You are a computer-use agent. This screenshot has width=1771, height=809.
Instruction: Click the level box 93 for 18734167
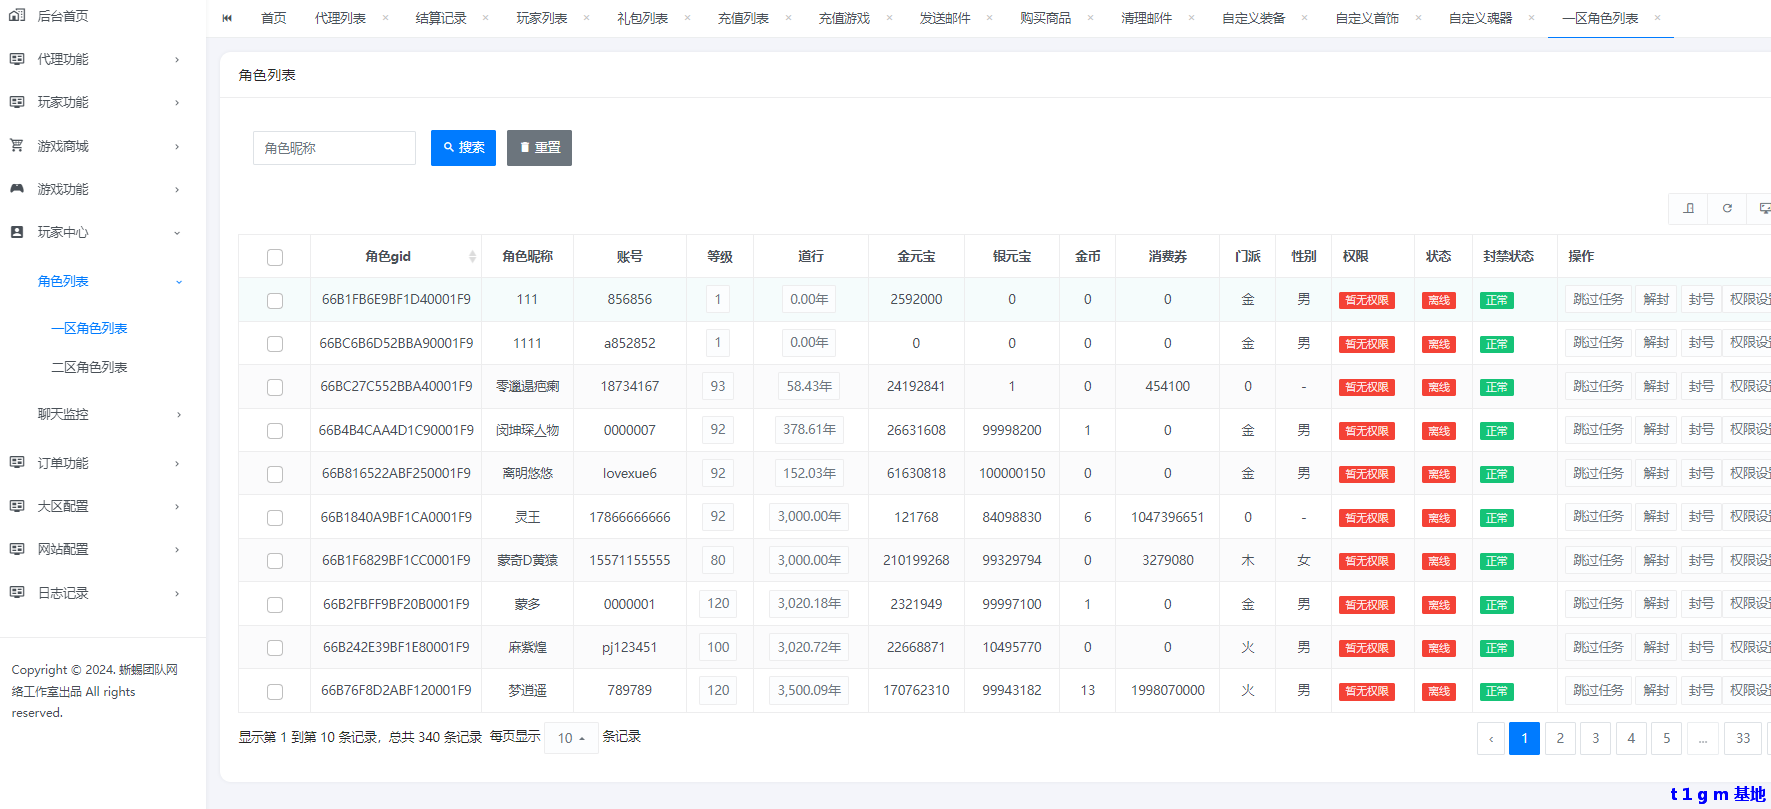tap(718, 386)
